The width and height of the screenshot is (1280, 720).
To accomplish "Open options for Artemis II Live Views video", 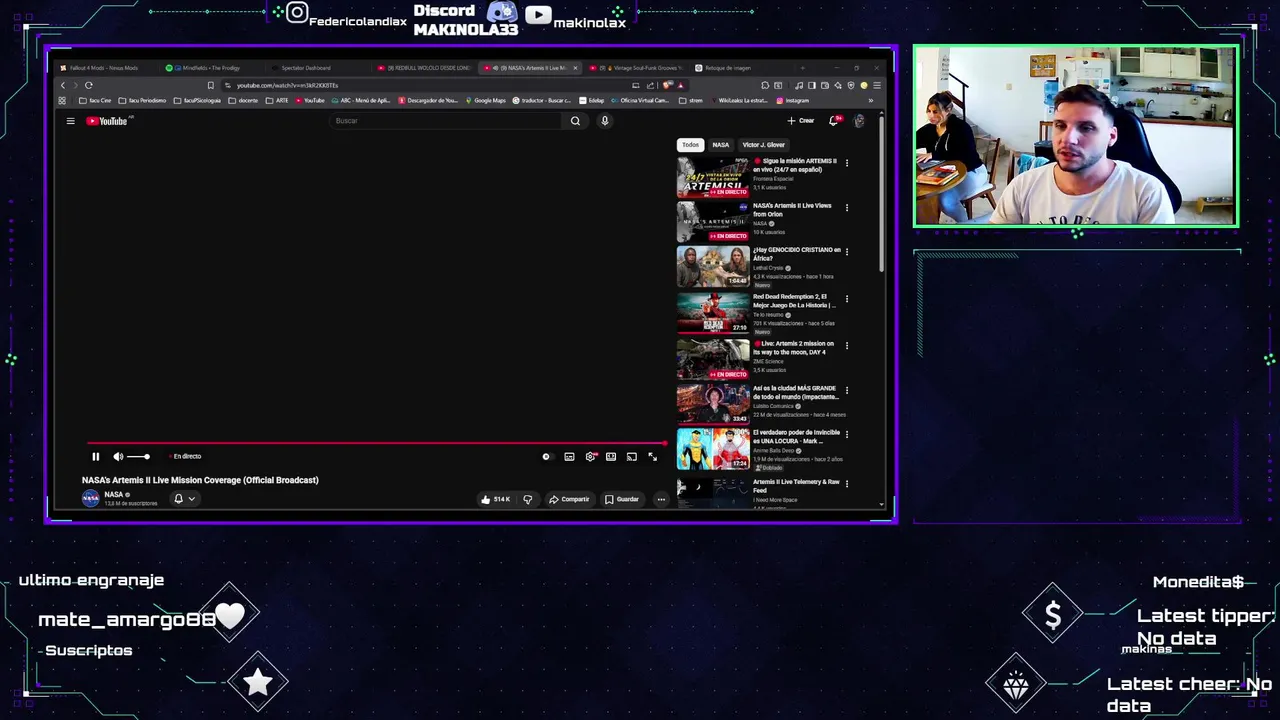I will 847,208.
